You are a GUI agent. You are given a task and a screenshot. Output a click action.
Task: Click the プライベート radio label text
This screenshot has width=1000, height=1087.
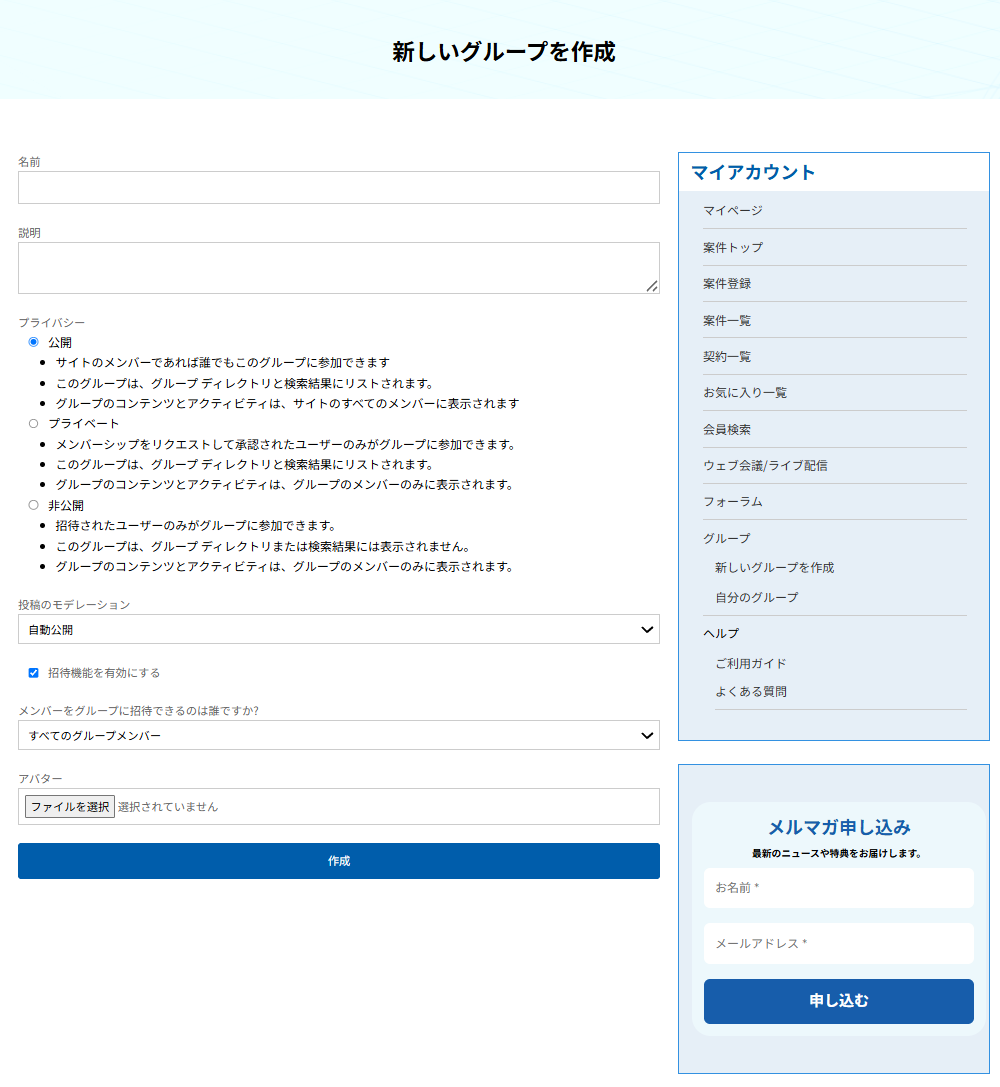83,424
